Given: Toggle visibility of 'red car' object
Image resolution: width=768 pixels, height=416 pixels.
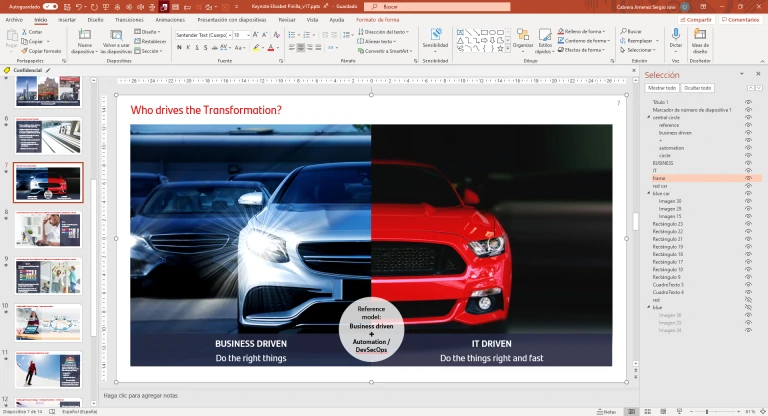Looking at the screenshot, I should [748, 186].
